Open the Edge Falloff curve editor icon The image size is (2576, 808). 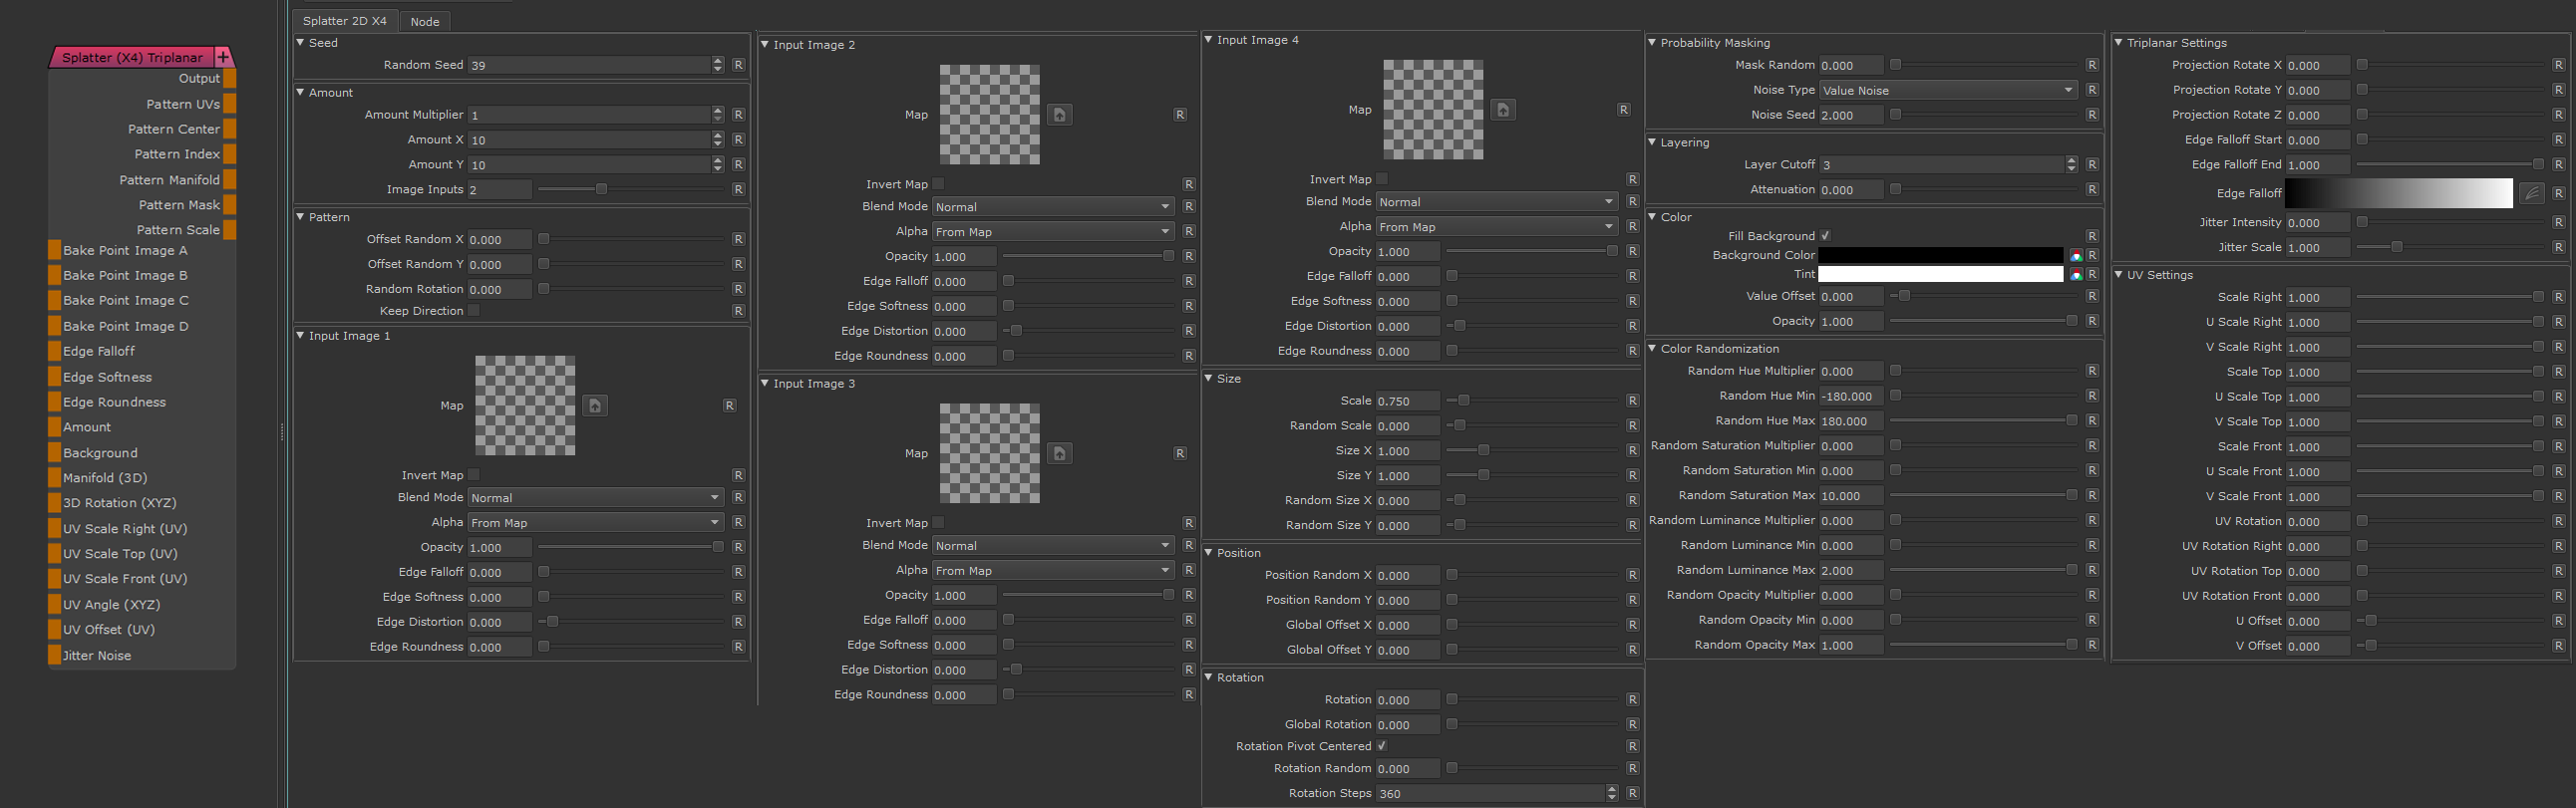click(2531, 193)
